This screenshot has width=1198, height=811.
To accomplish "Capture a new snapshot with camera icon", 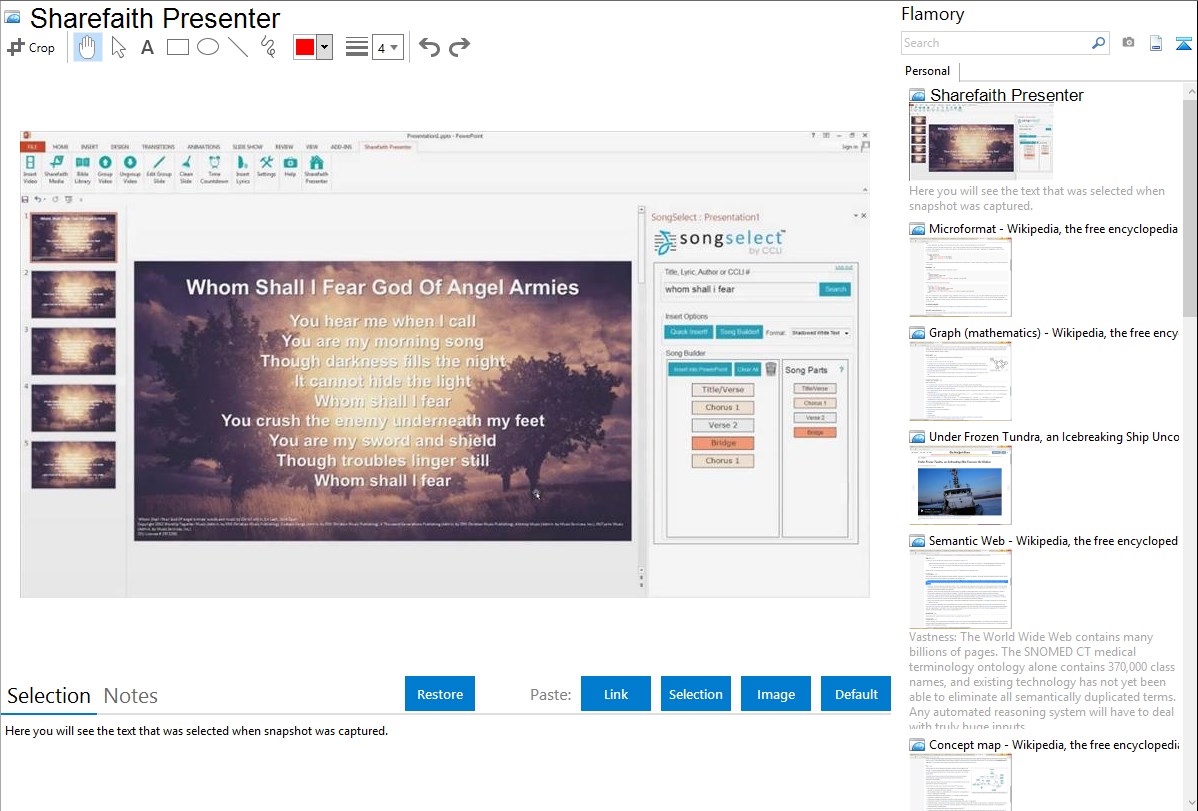I will [x=1128, y=43].
